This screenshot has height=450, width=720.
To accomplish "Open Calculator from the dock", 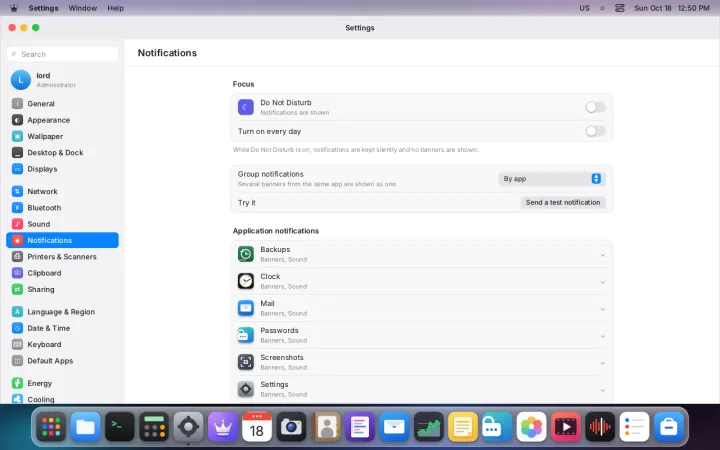I will tap(154, 427).
